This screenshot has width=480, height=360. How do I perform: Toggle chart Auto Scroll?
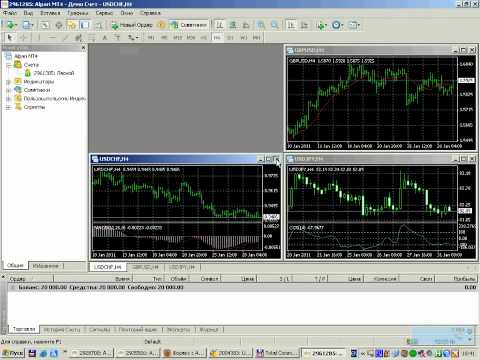pyautogui.click(x=291, y=25)
